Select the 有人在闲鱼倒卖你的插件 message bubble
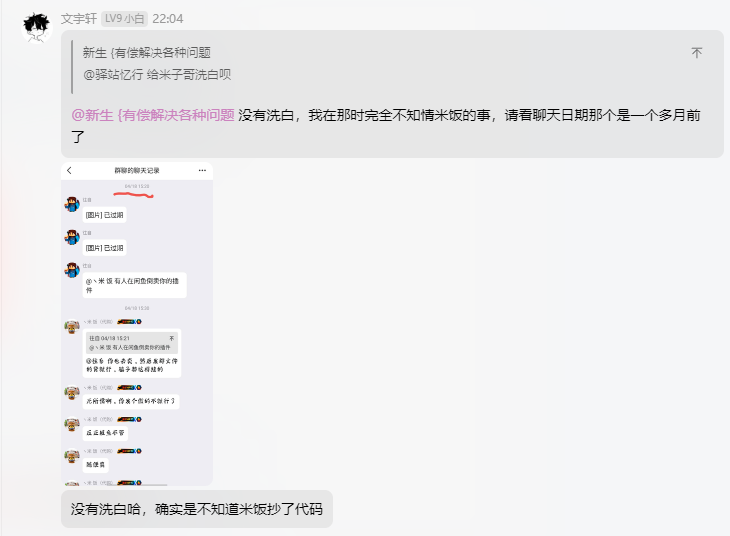 click(x=134, y=285)
